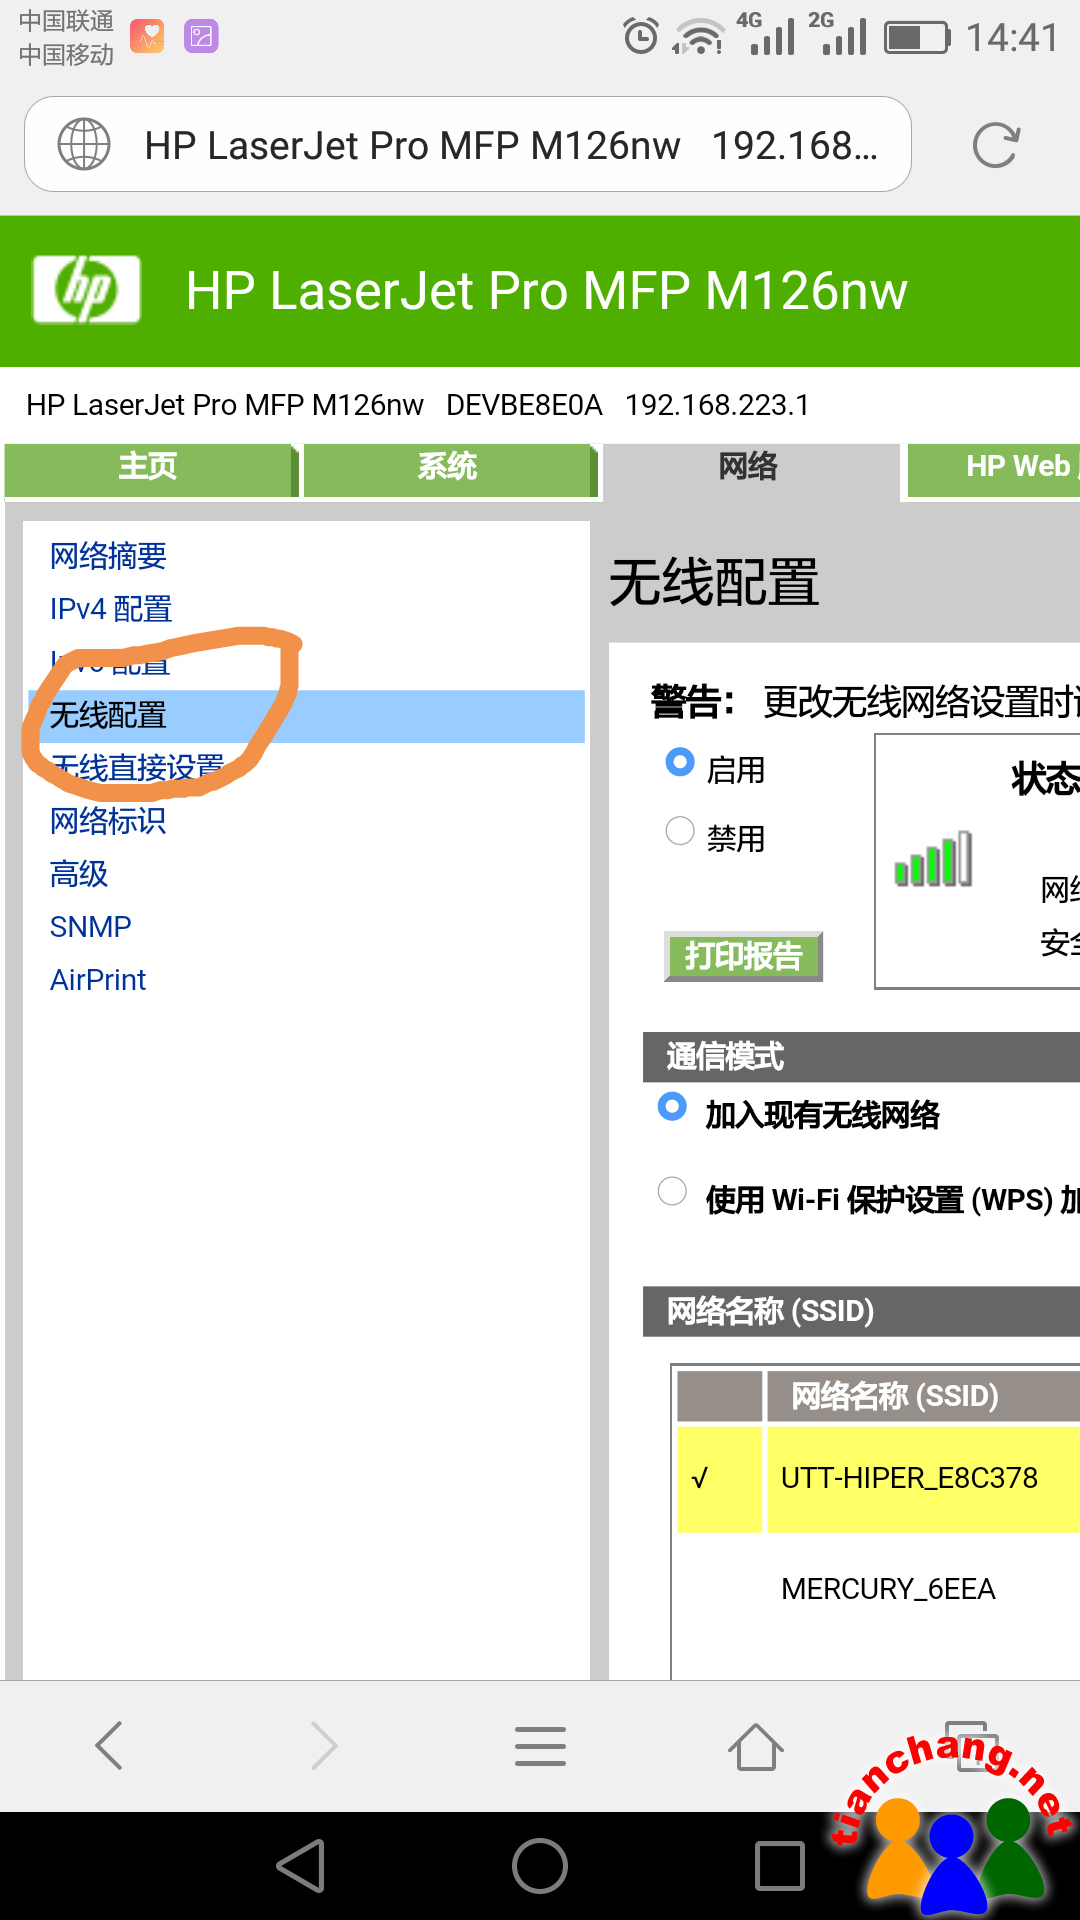Tap the Wi-Fi status bar icon
Viewport: 1080px width, 1920px height.
point(698,37)
